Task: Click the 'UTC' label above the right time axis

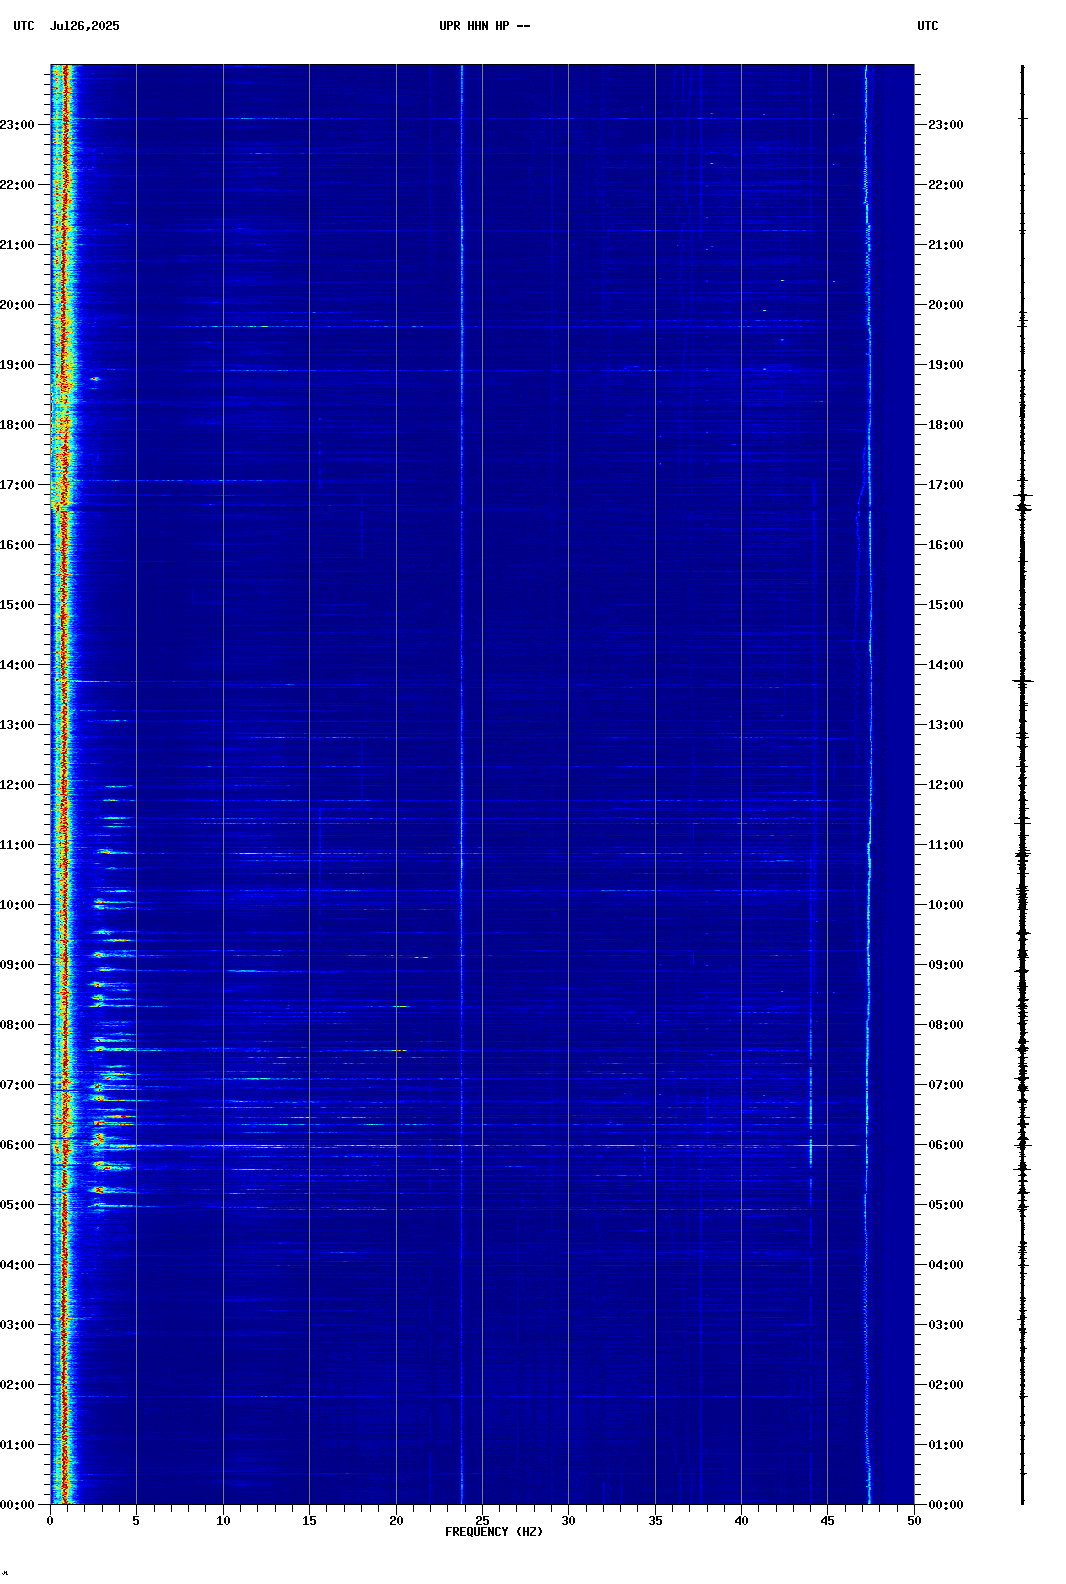Action: tap(928, 26)
